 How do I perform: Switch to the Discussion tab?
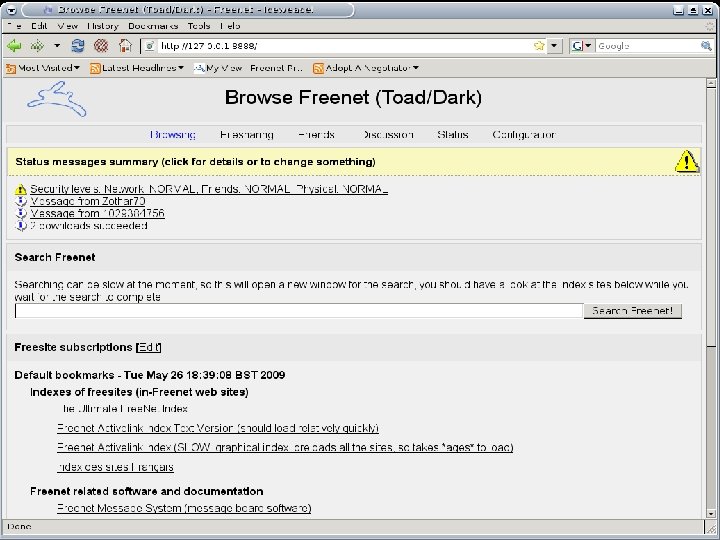pos(388,135)
